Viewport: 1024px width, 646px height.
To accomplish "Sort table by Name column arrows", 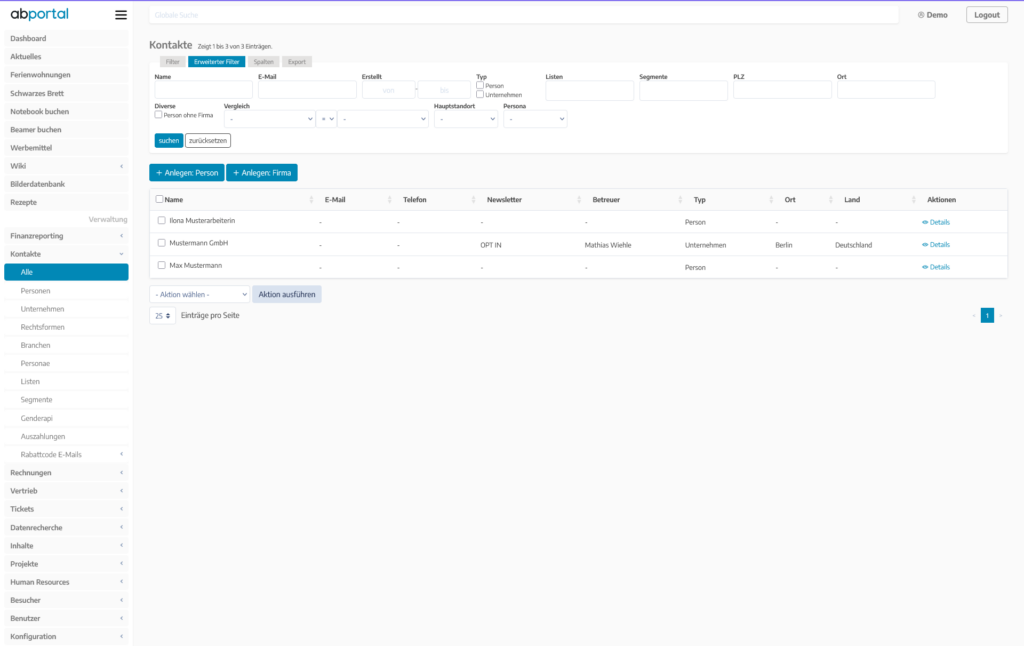I will tap(308, 200).
